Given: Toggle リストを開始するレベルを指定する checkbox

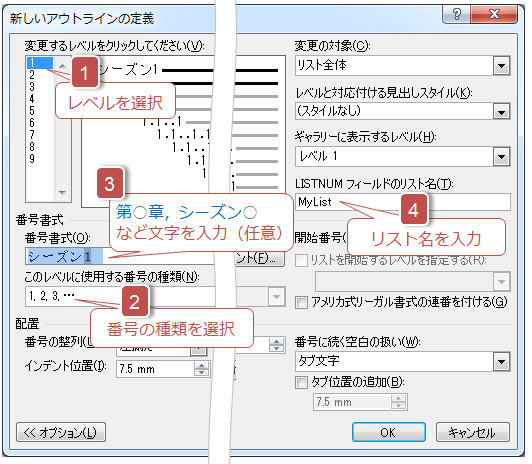Looking at the screenshot, I should pos(301,260).
